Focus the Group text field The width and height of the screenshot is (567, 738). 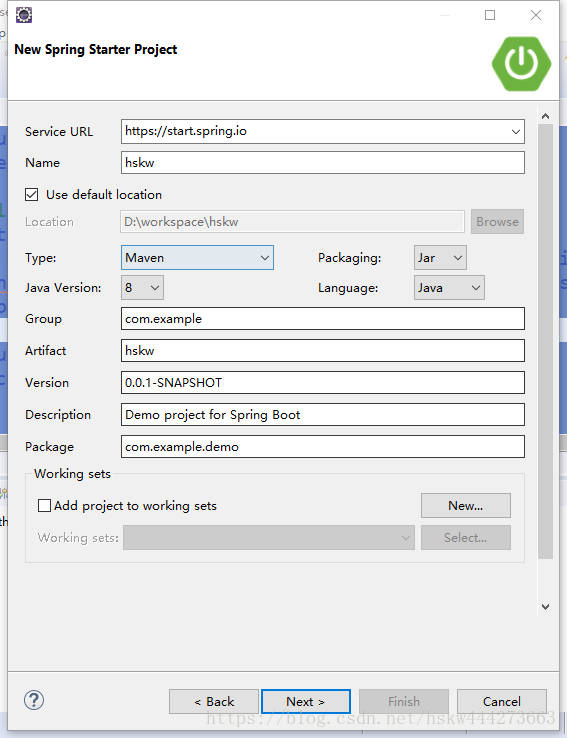323,319
